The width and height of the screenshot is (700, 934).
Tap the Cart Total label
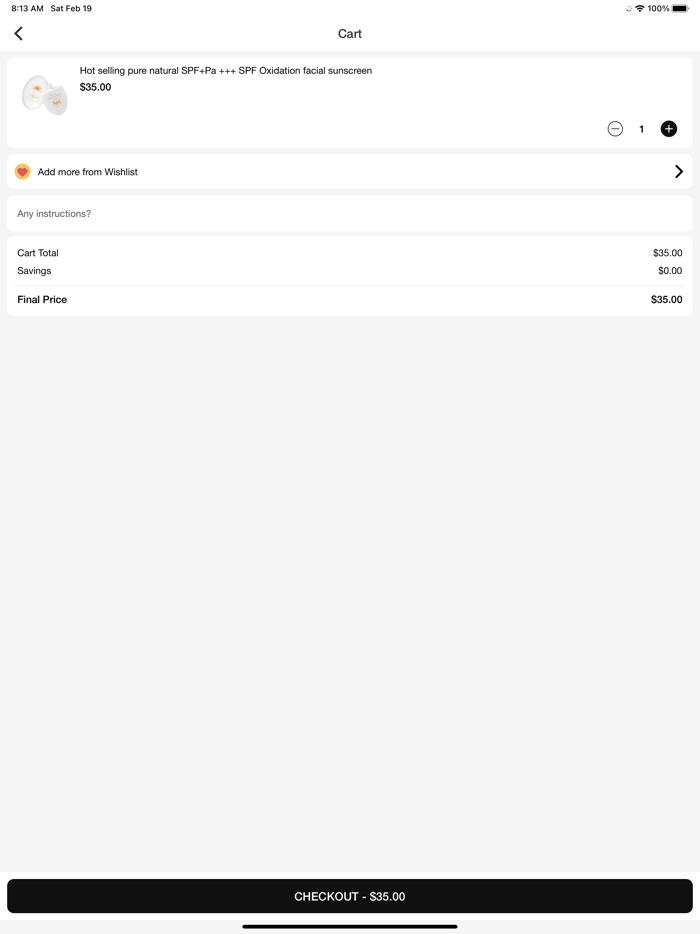point(38,253)
